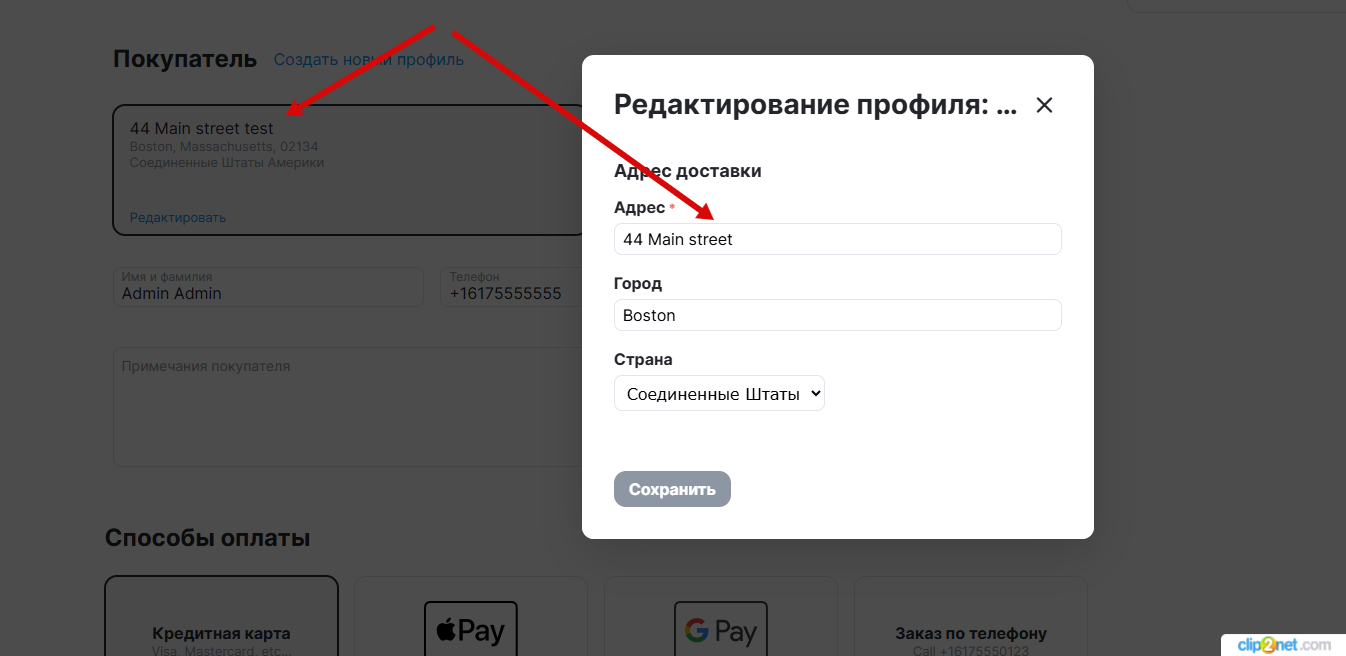Click the Редактирование профиля dialog title
Image resolution: width=1346 pixels, height=656 pixels.
pos(814,105)
